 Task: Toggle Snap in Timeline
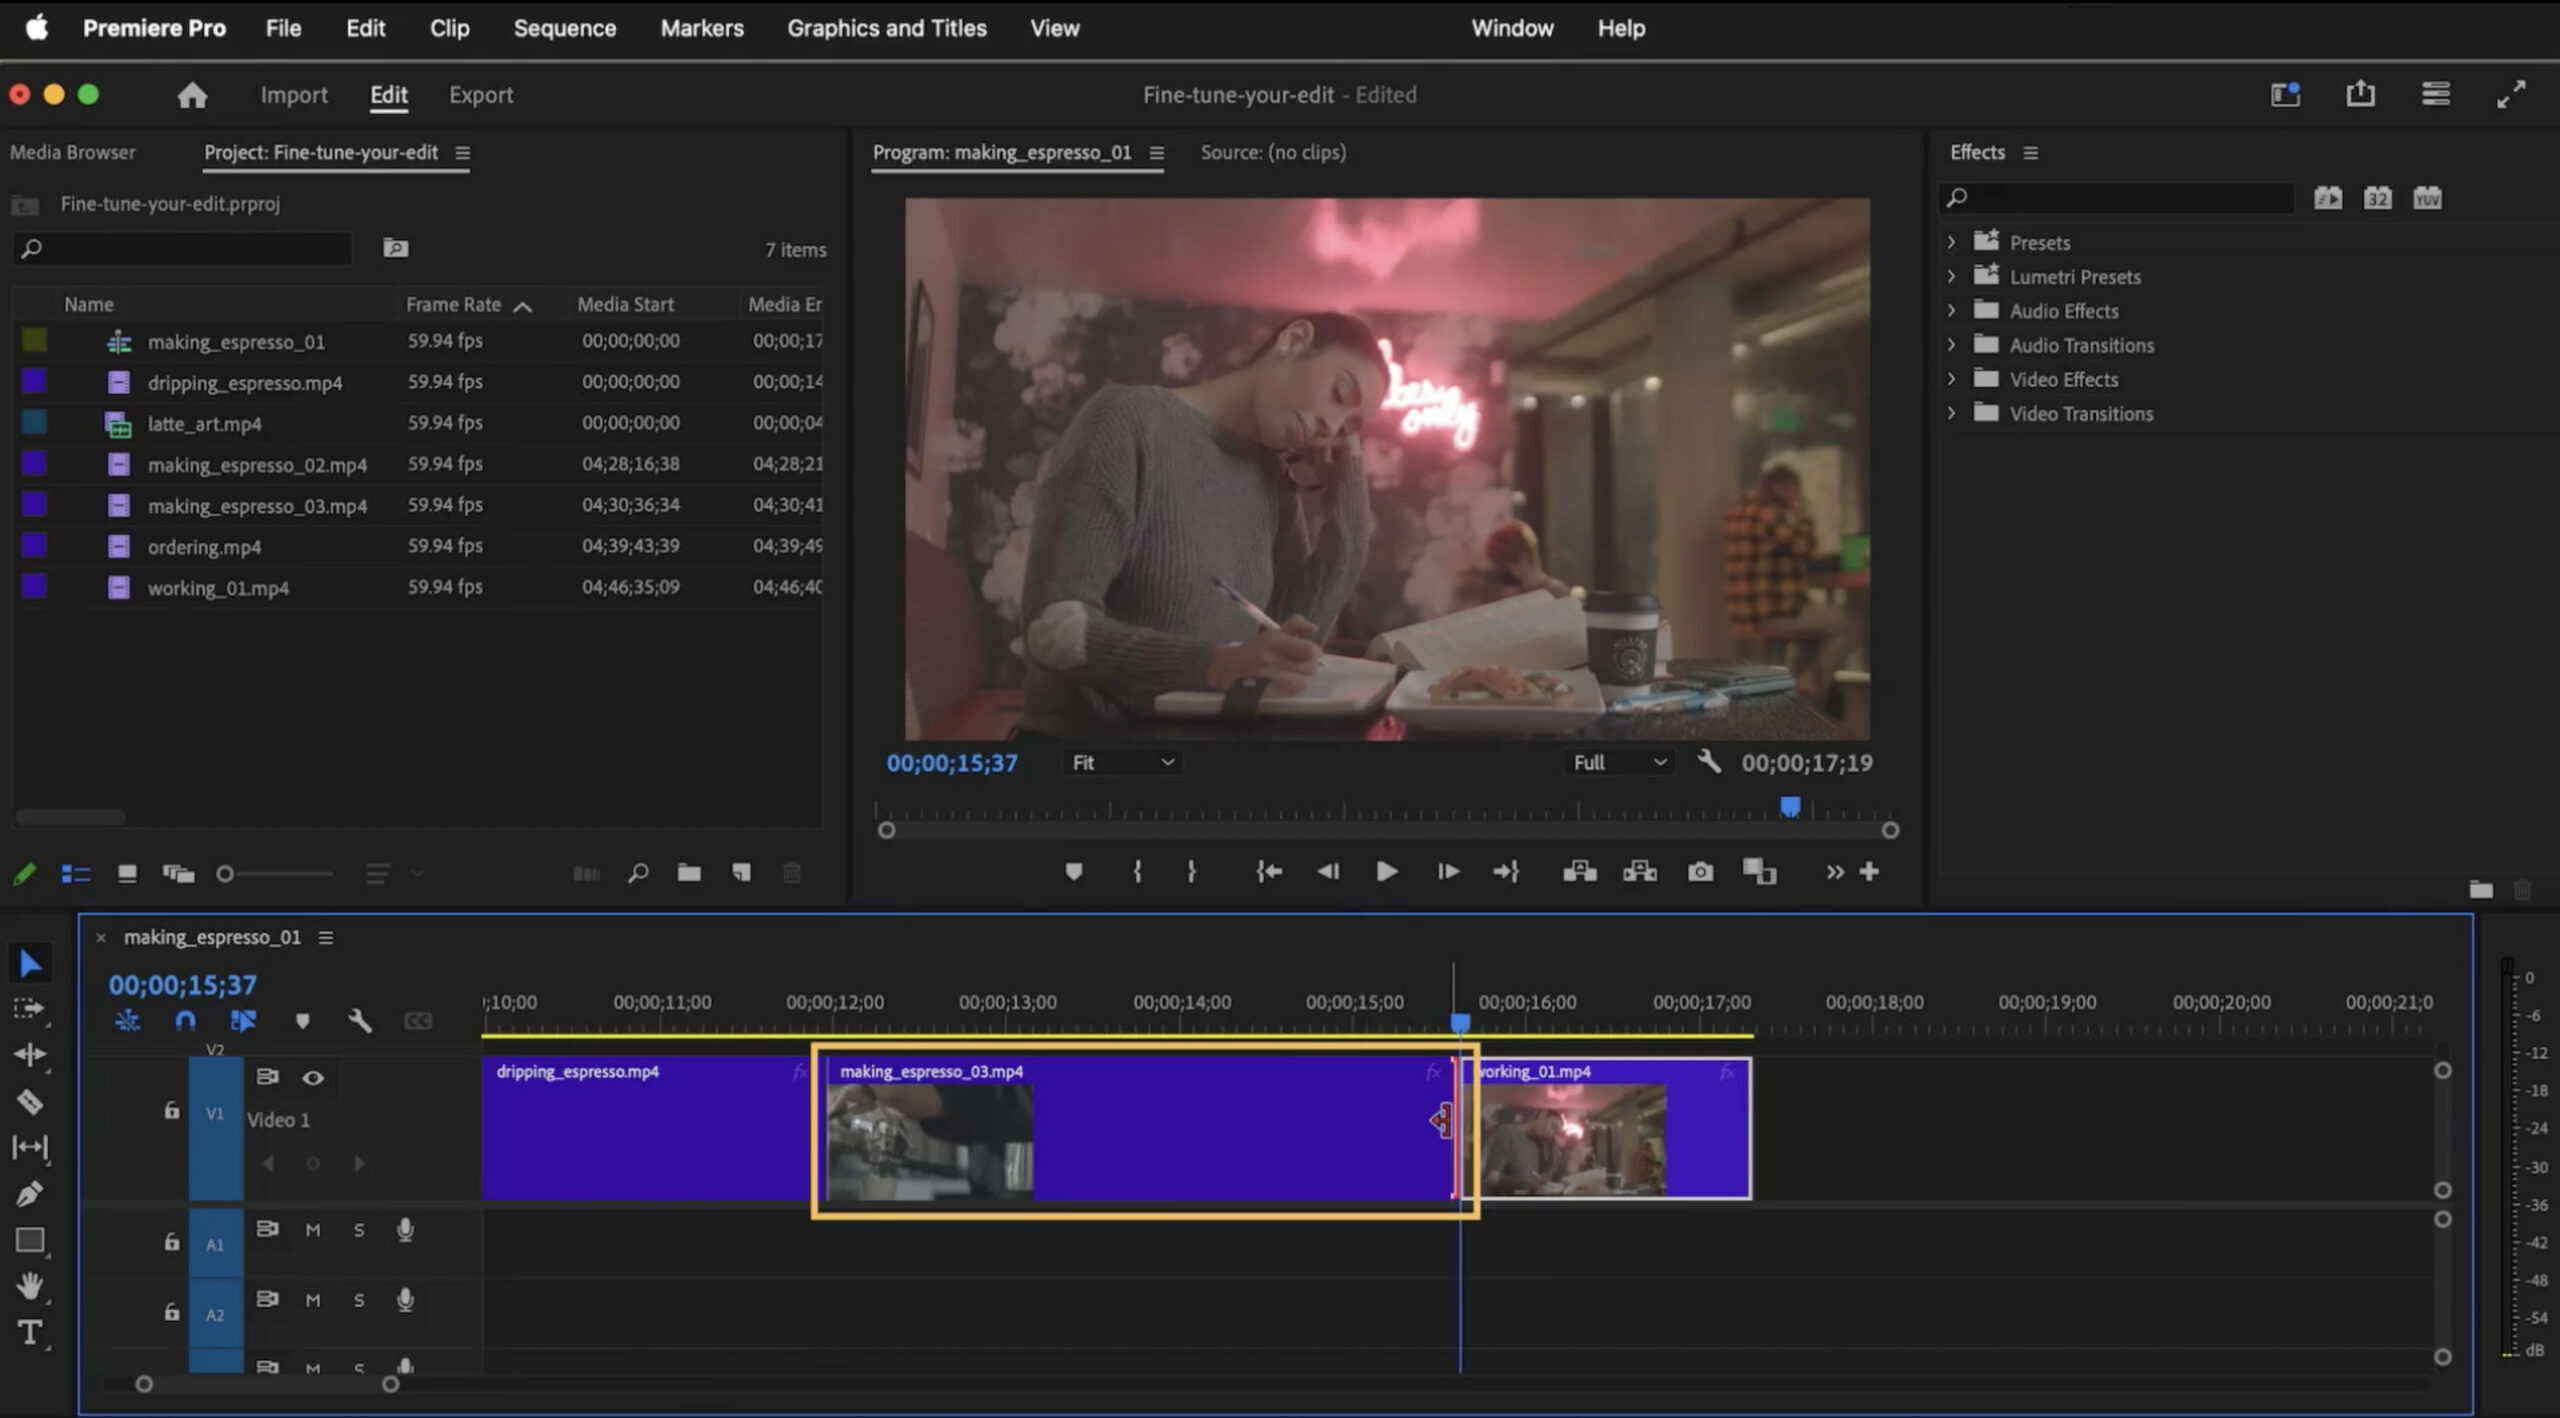pos(186,1021)
